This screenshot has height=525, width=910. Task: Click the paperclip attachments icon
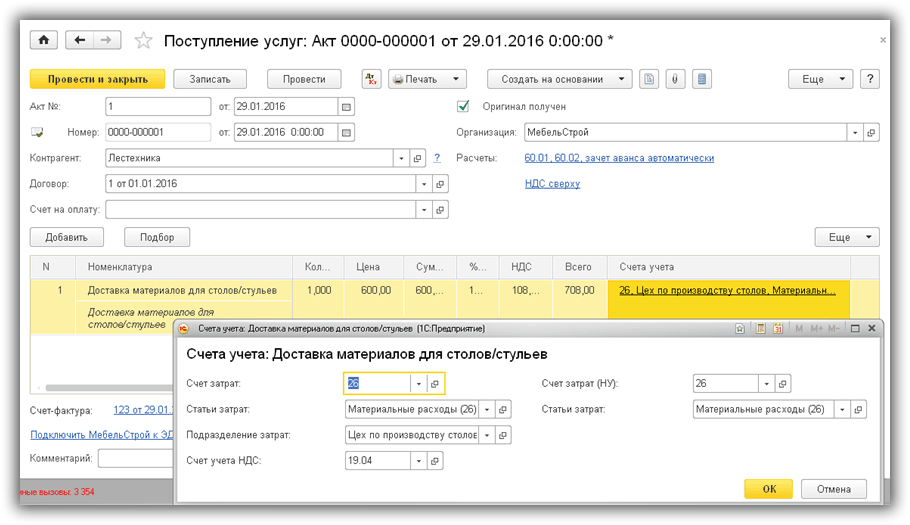coord(676,79)
